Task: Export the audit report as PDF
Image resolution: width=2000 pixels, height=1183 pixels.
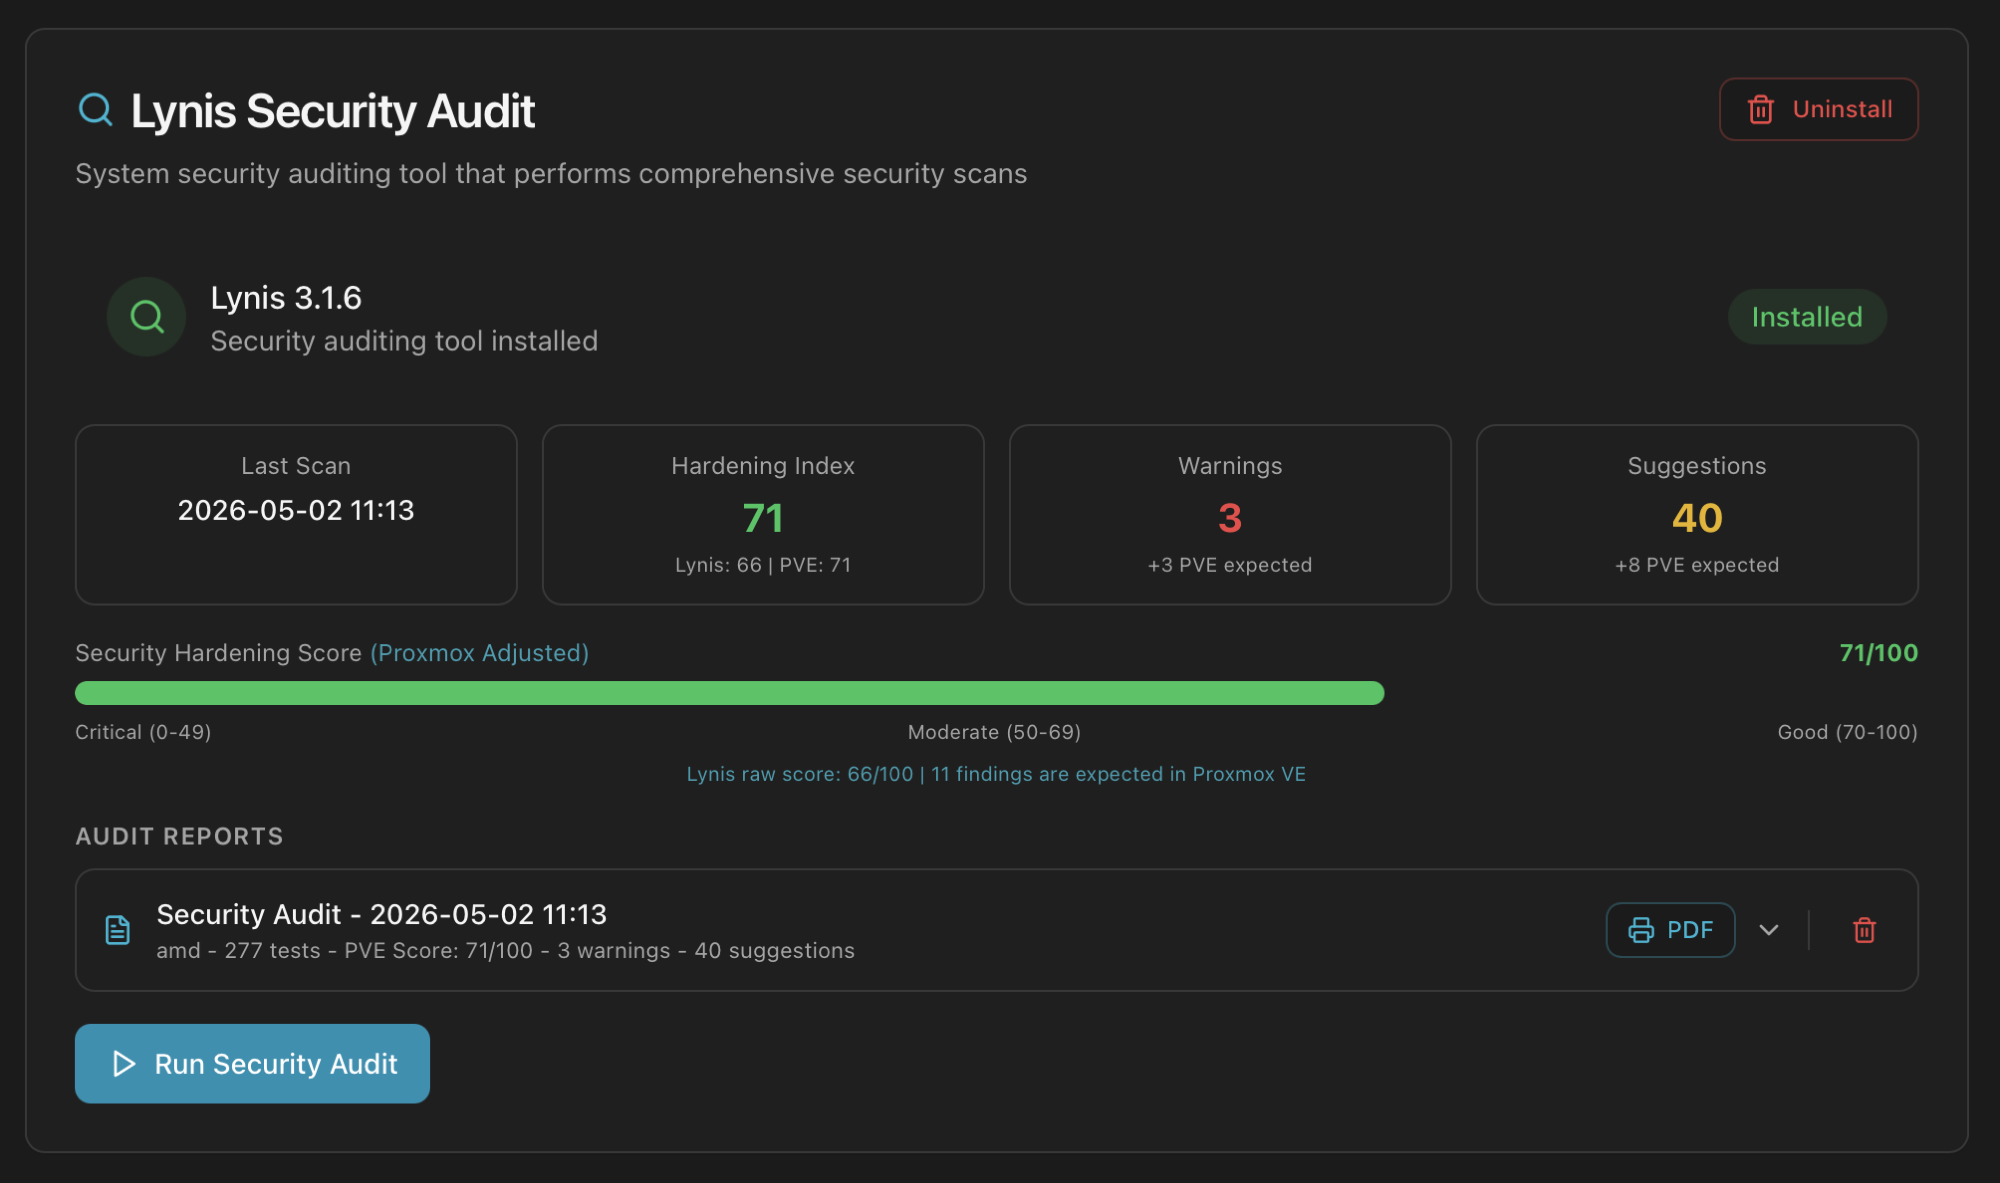Action: 1670,930
